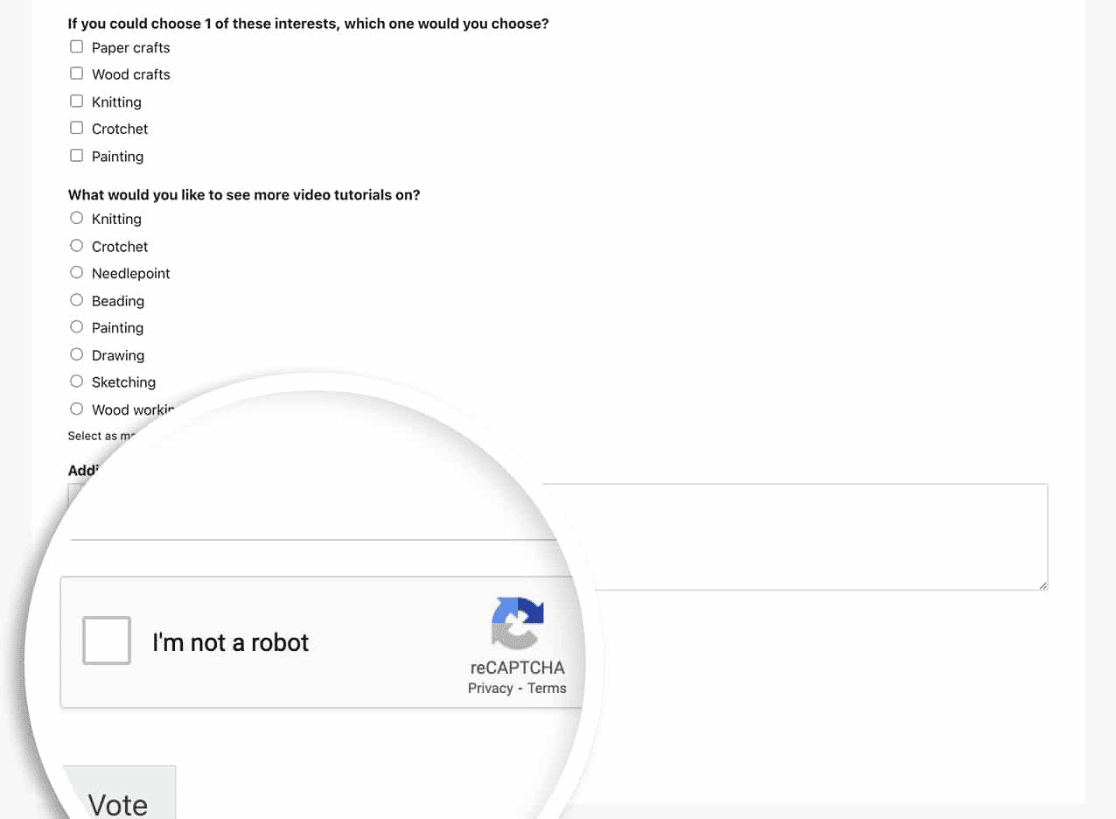Screen dimensions: 1116x819
Task: Tick the Crotchet checkbox option
Action: point(76,128)
